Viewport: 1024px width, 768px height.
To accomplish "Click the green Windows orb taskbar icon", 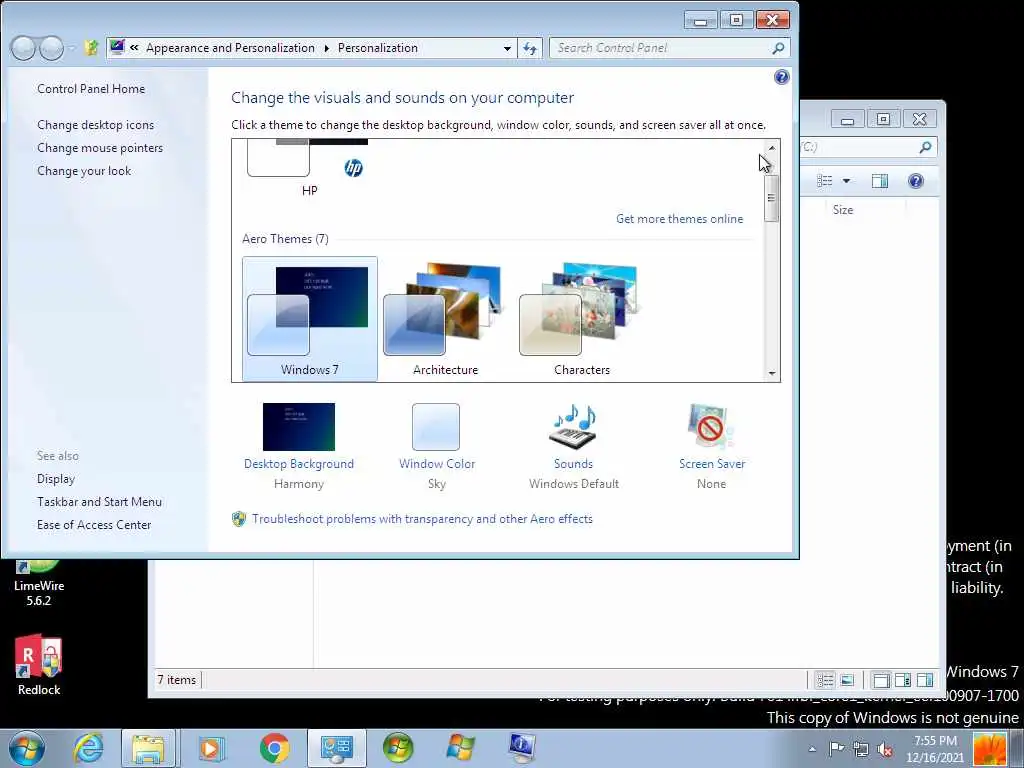I will [x=398, y=748].
